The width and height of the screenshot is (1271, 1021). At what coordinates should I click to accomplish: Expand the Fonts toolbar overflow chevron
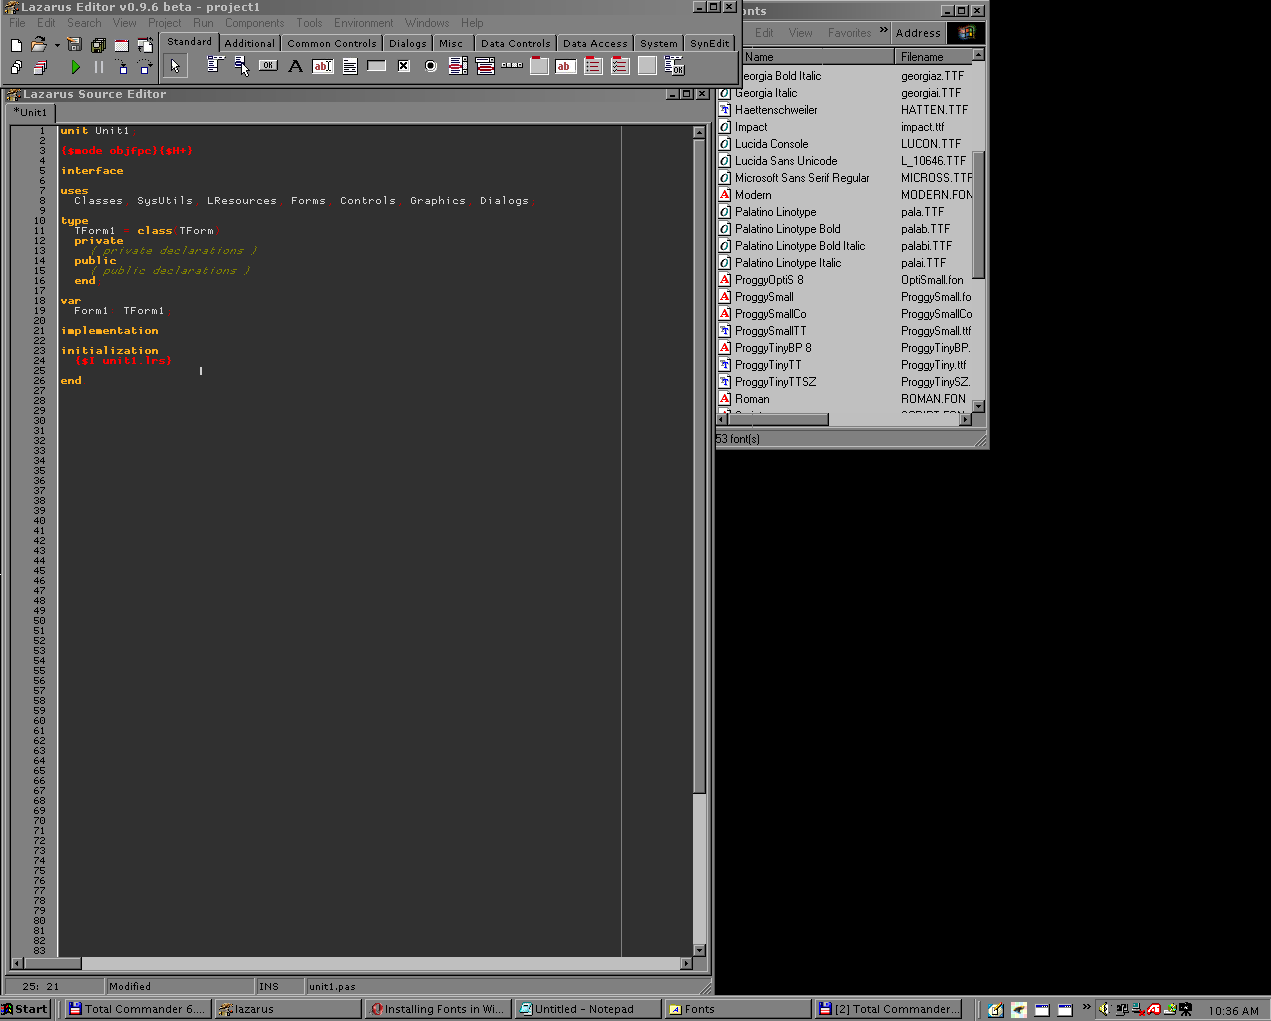point(884,31)
